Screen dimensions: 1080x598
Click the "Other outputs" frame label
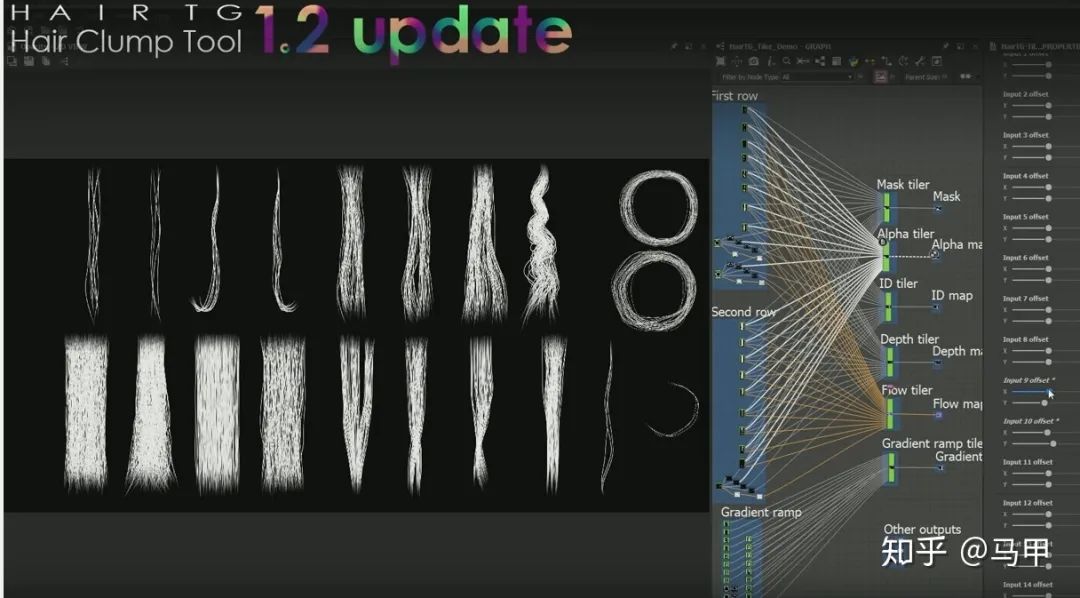click(x=922, y=529)
